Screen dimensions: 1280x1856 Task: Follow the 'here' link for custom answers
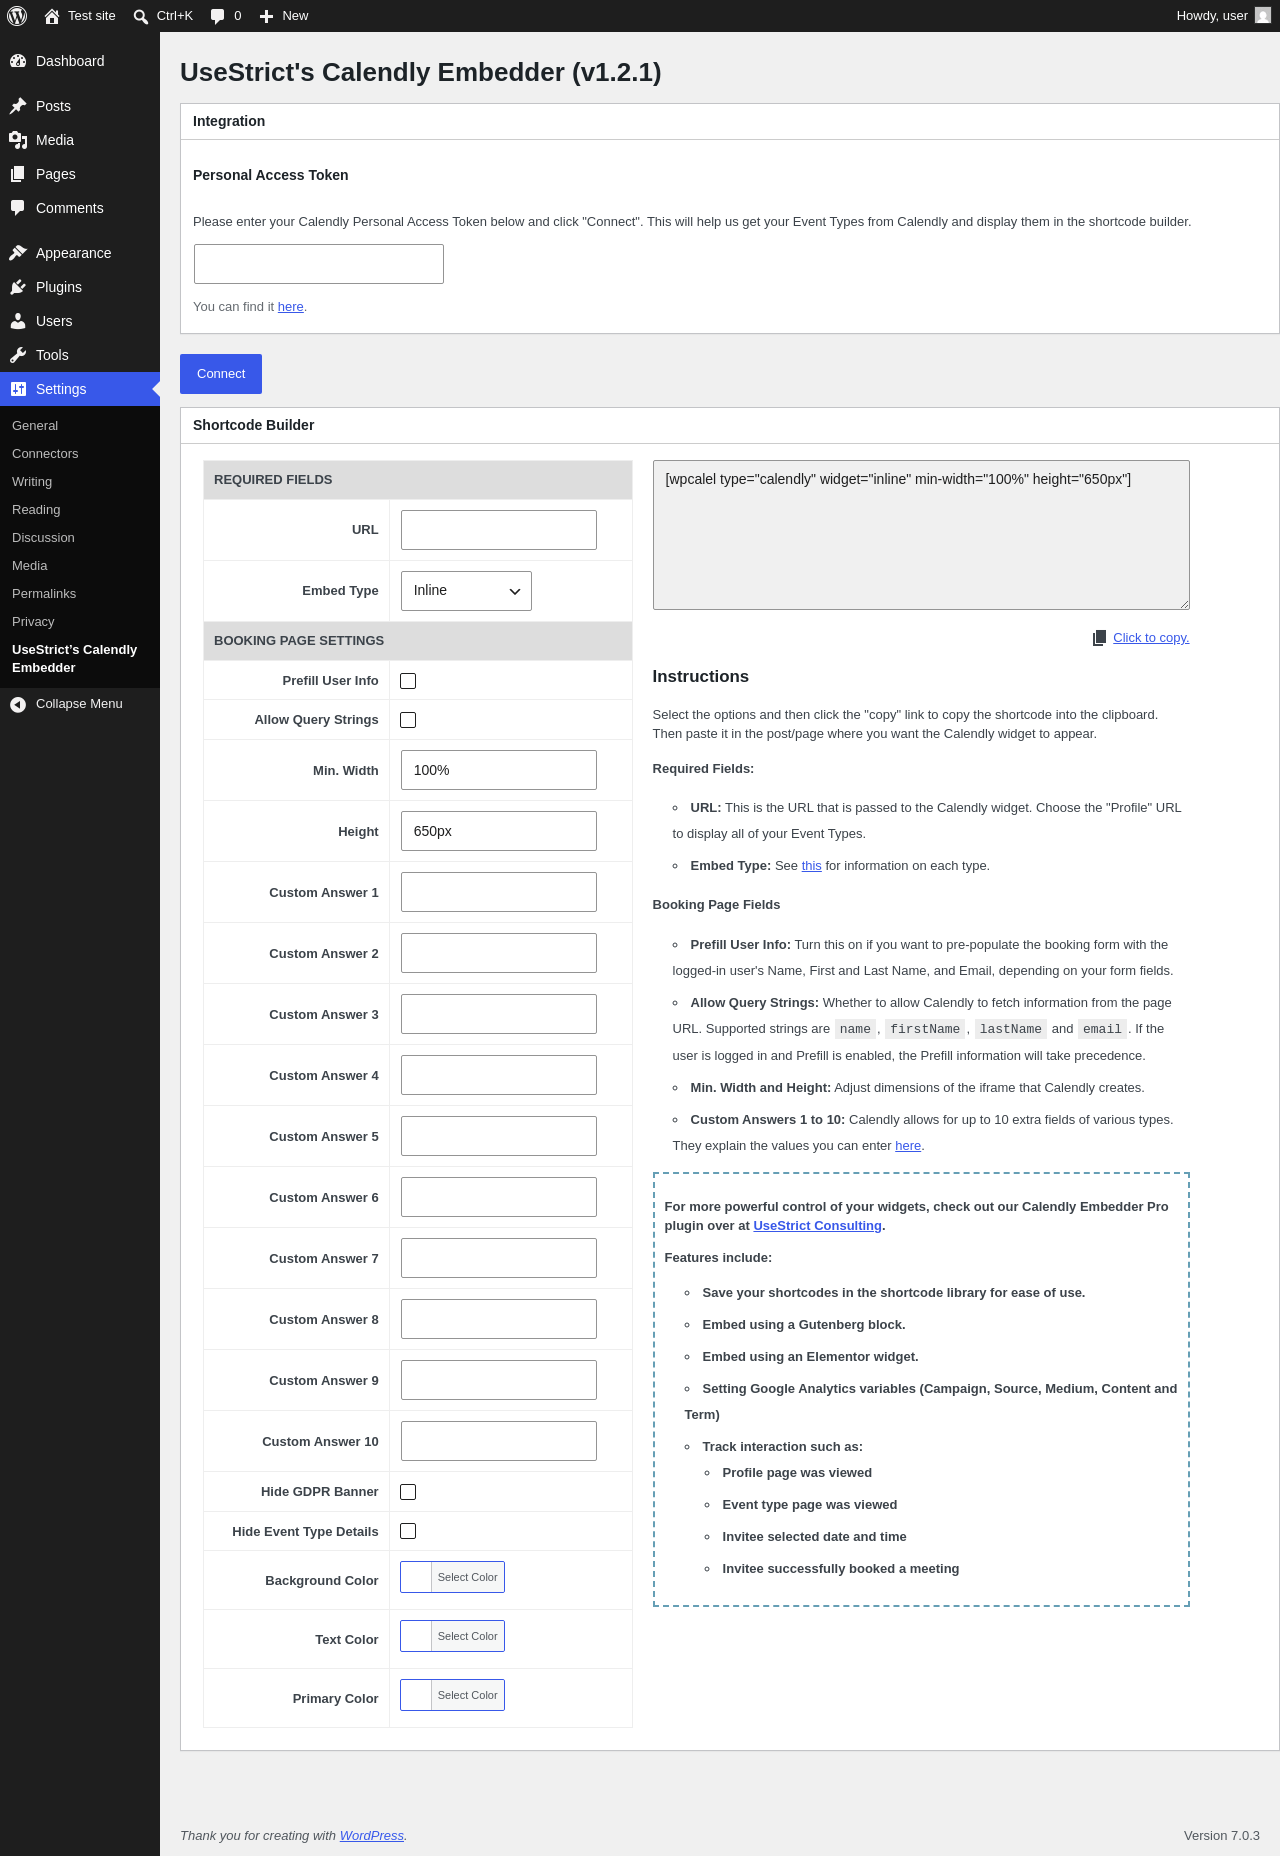click(x=908, y=1146)
